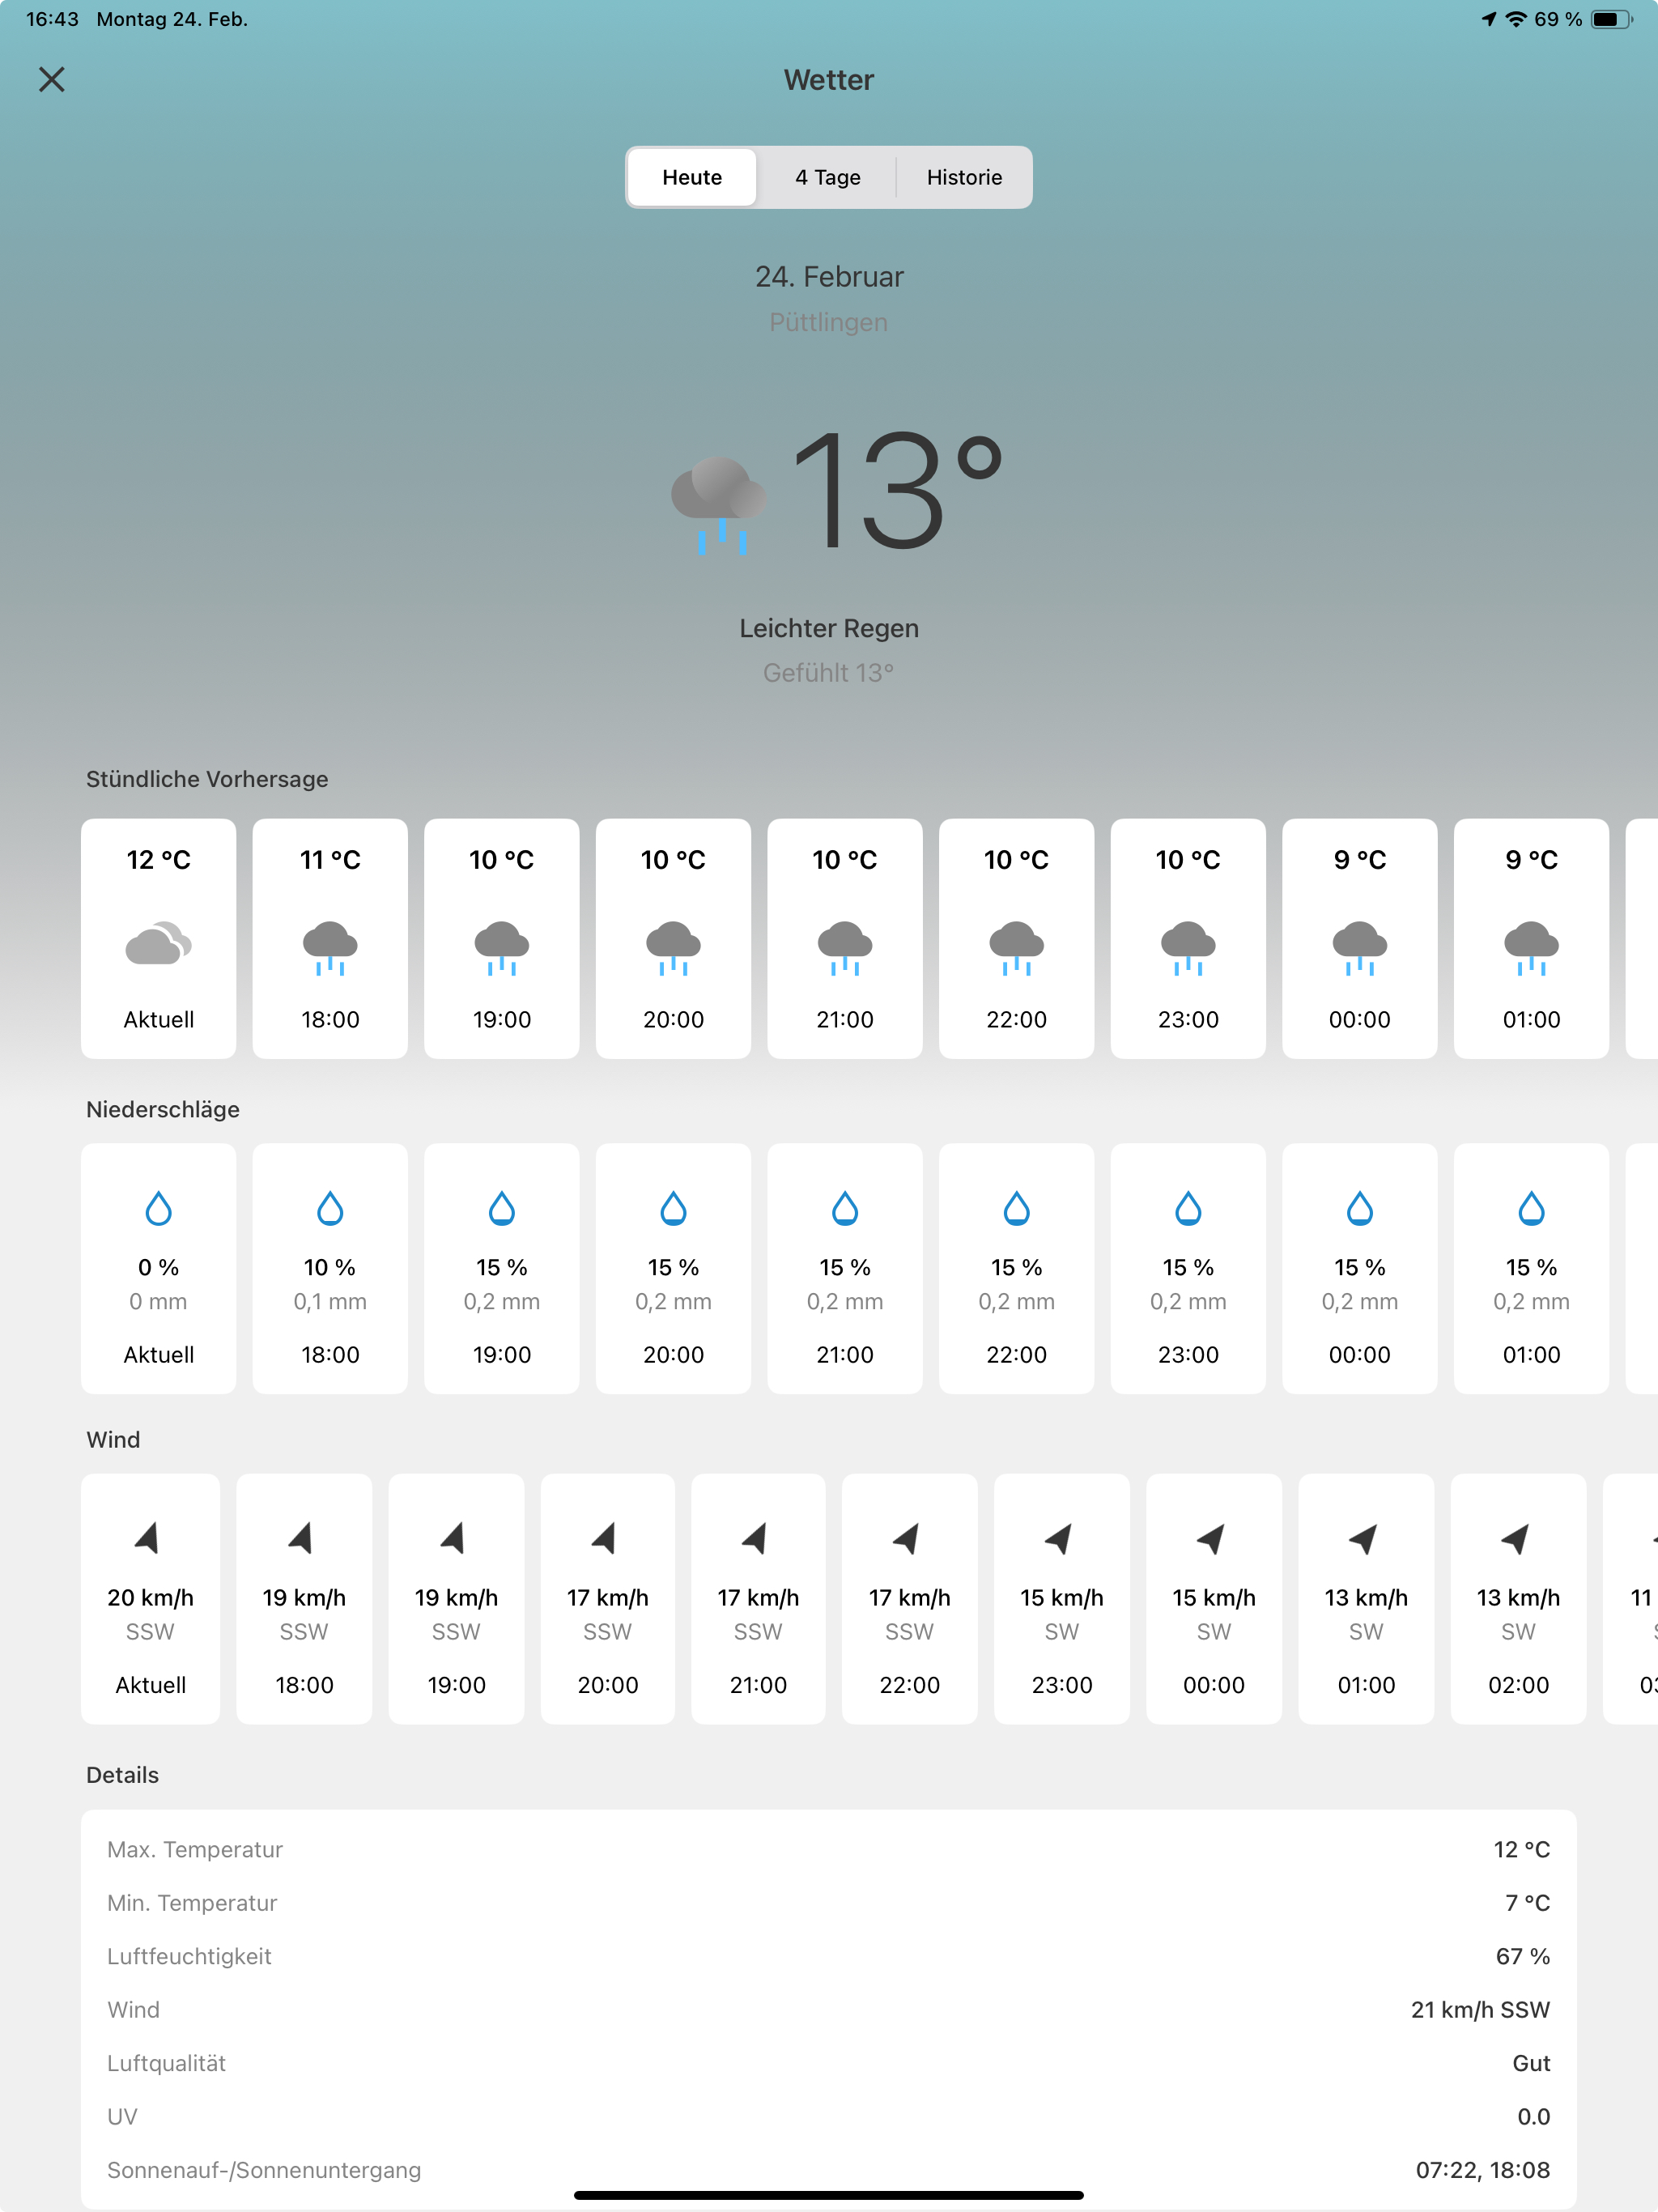Viewport: 1658px width, 2212px height.
Task: Tap the Gefühlt 13° label
Action: (x=828, y=673)
